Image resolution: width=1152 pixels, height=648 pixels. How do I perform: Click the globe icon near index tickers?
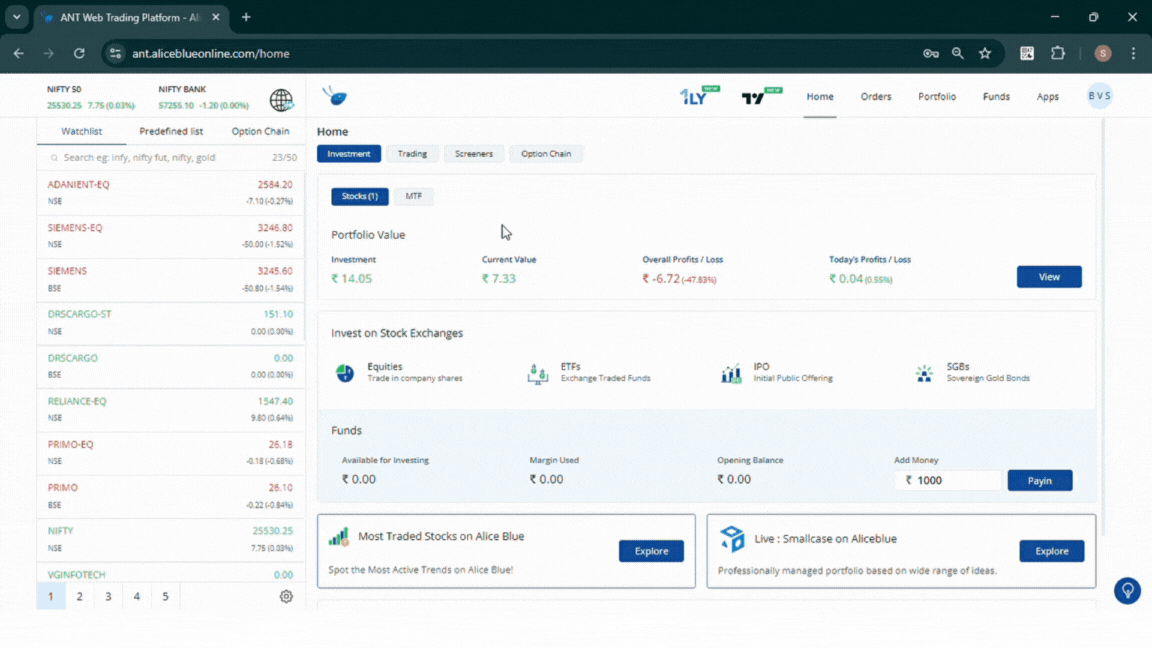pyautogui.click(x=281, y=100)
